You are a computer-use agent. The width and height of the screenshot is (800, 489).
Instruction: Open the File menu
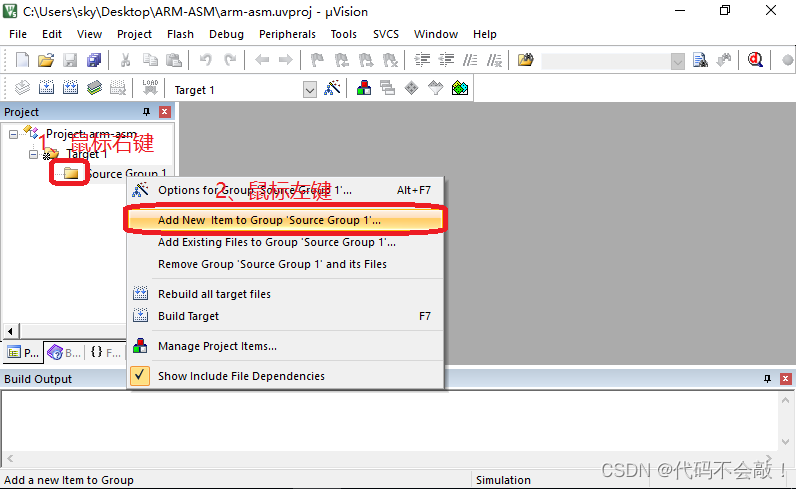(18, 34)
